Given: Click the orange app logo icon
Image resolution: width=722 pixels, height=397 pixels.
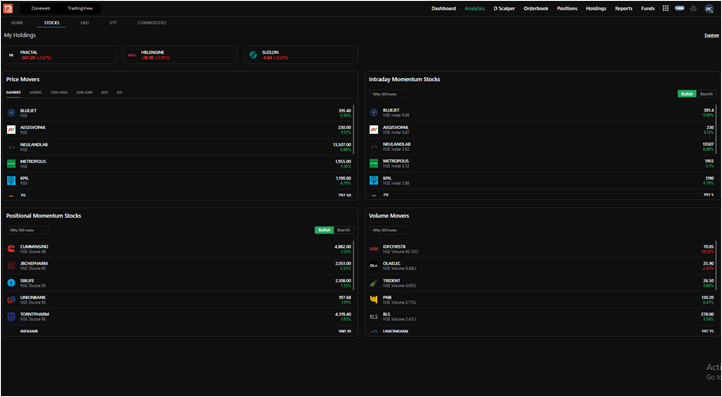Looking at the screenshot, I should [8, 8].
